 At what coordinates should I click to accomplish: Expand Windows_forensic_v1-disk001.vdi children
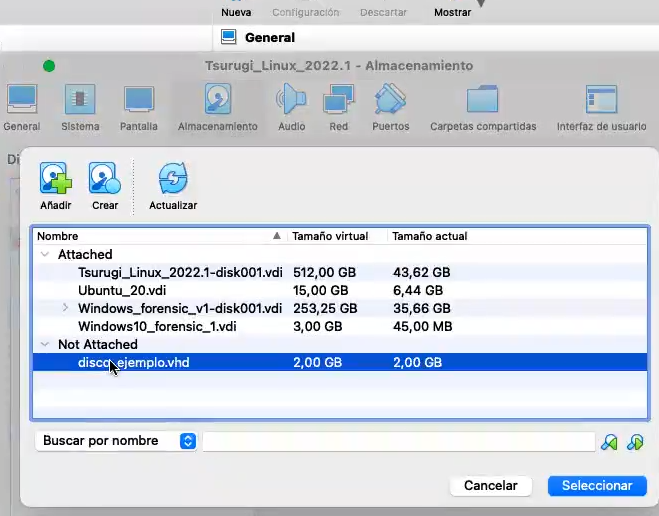65,308
